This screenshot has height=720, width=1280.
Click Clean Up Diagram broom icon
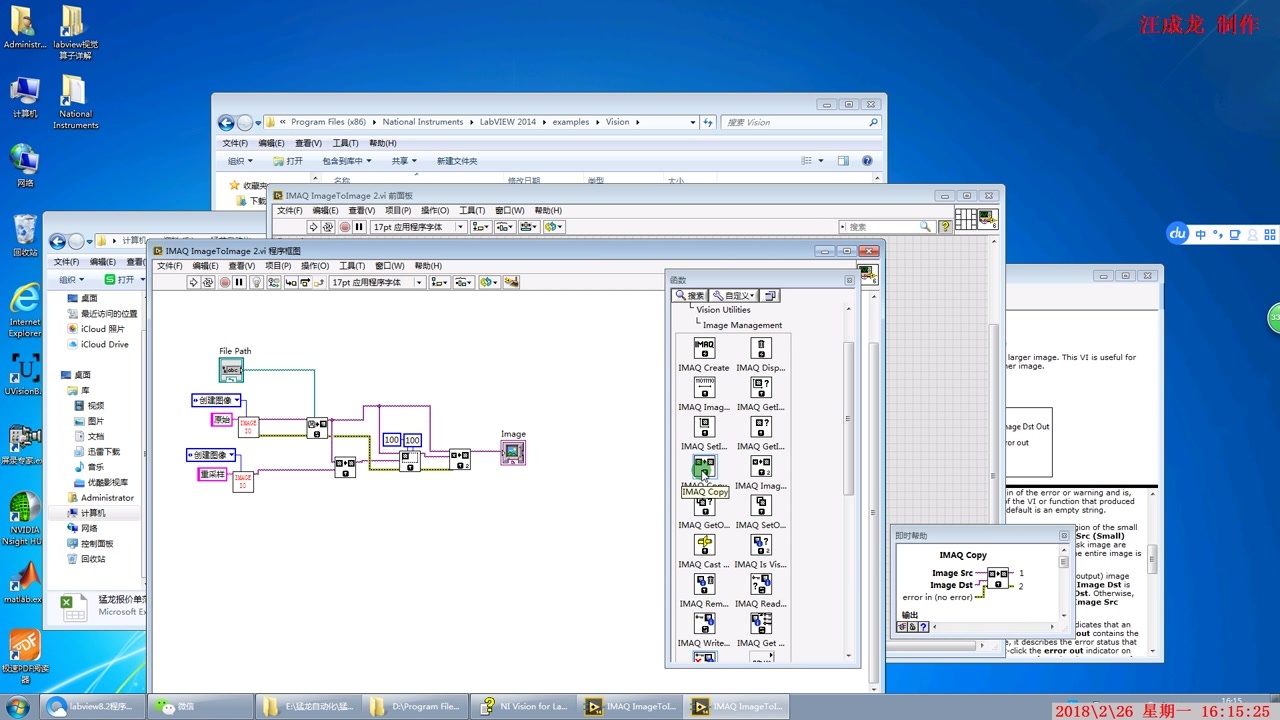(x=511, y=283)
